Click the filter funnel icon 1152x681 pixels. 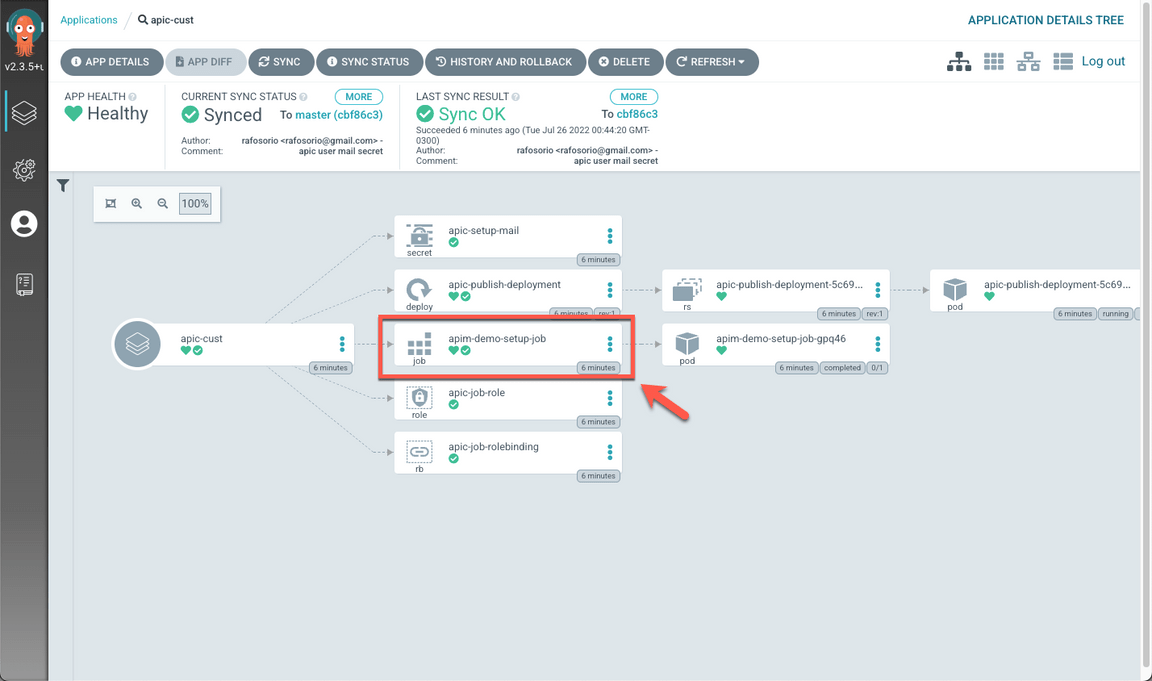tap(63, 185)
